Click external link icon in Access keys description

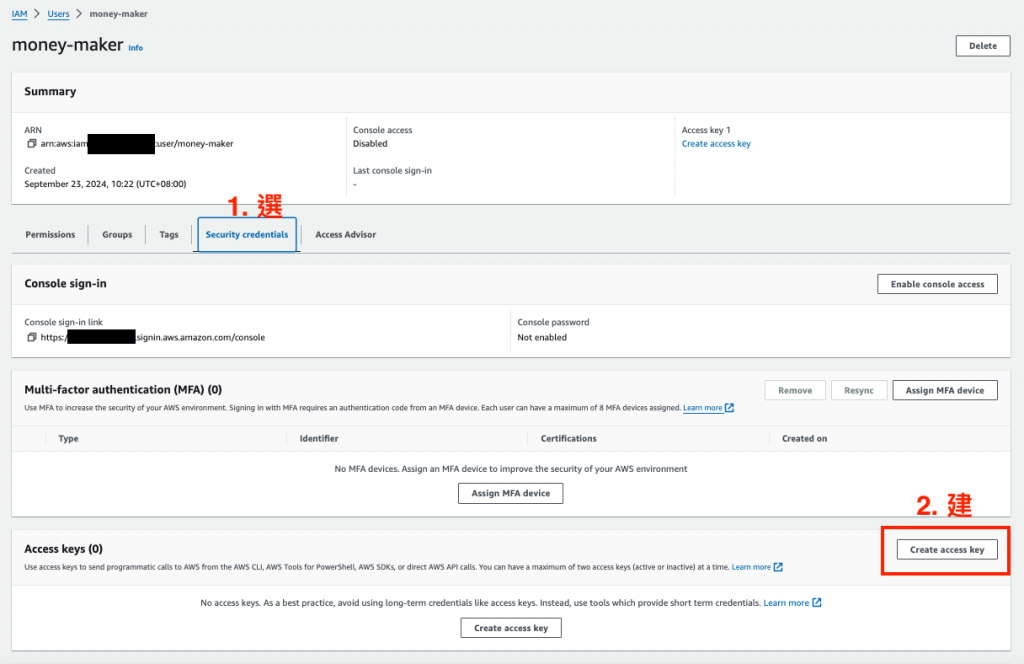[x=778, y=567]
